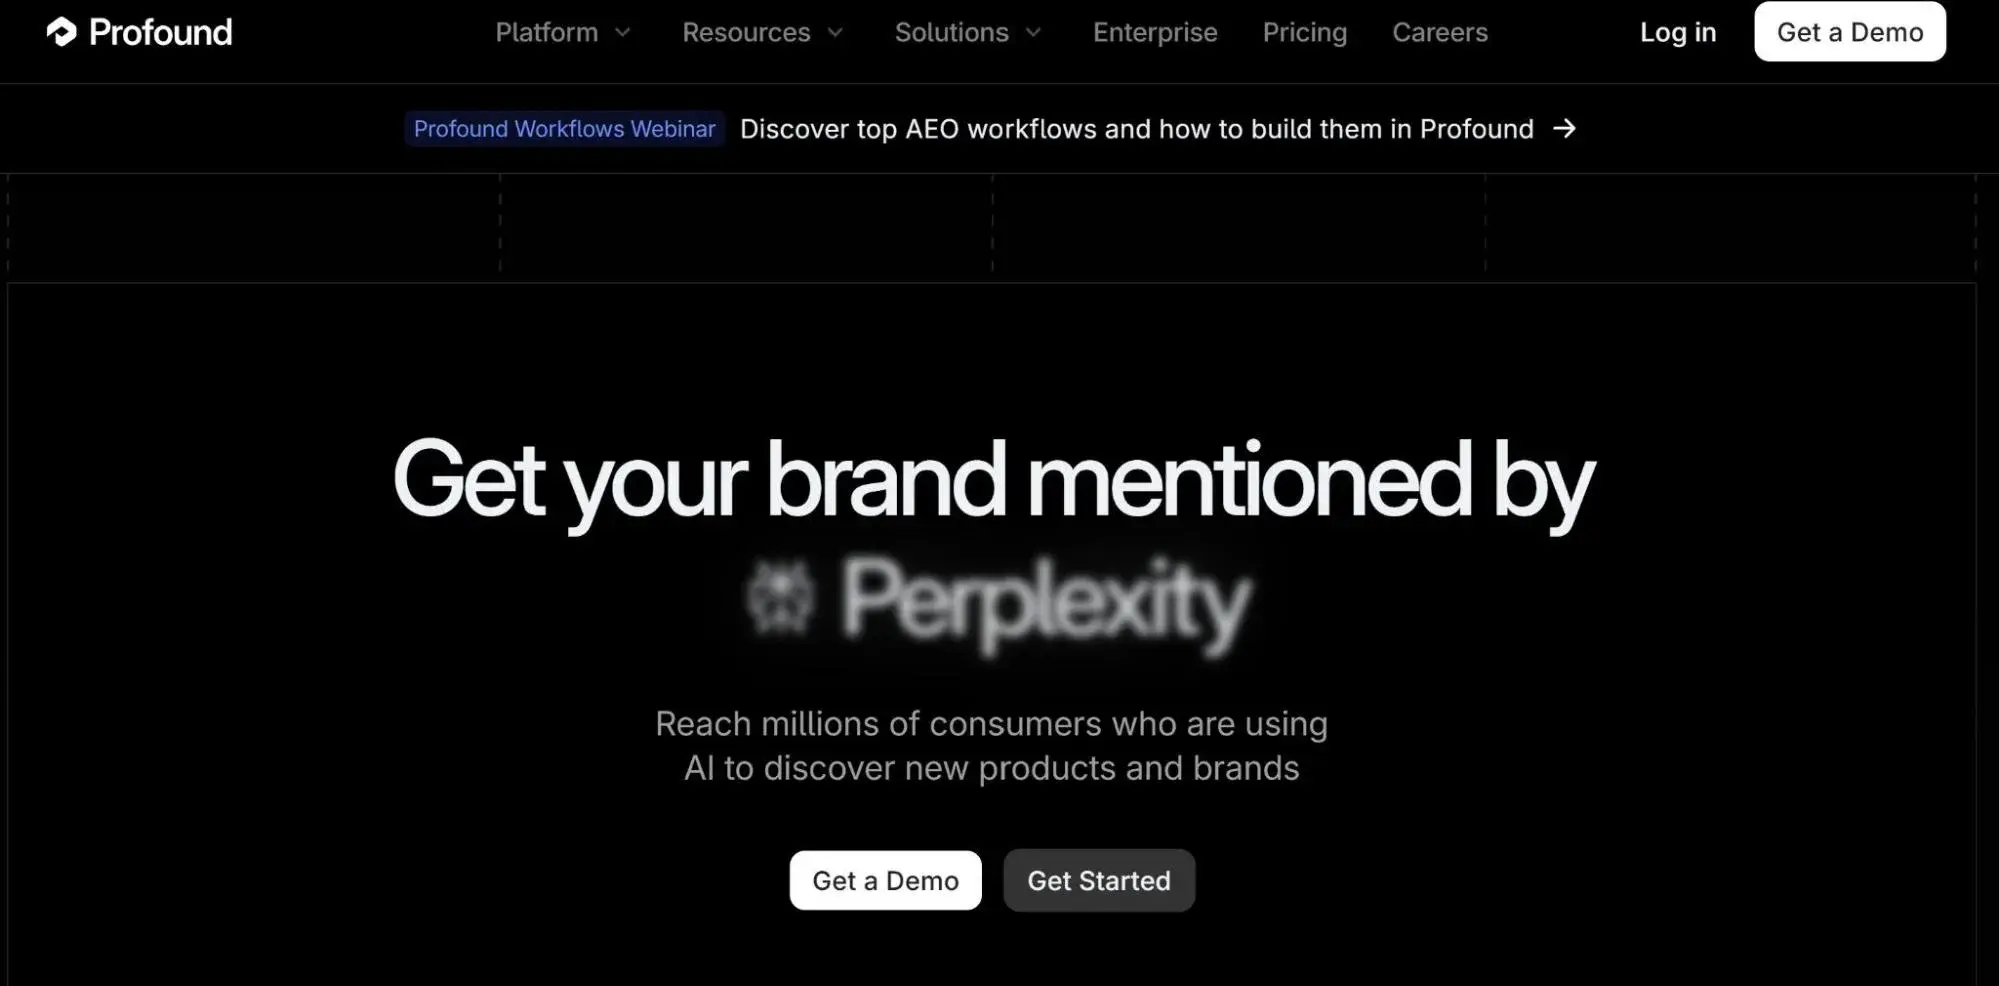Click the Get a Demo header button
This screenshot has height=986, width=1999.
pos(1849,31)
